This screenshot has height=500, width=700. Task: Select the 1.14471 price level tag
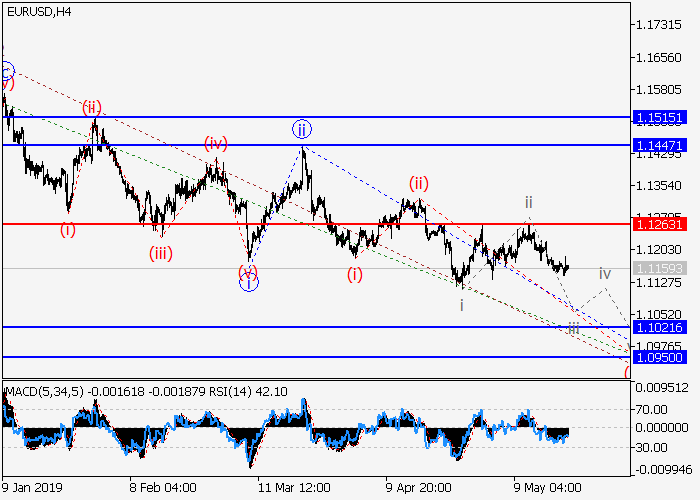[x=659, y=145]
